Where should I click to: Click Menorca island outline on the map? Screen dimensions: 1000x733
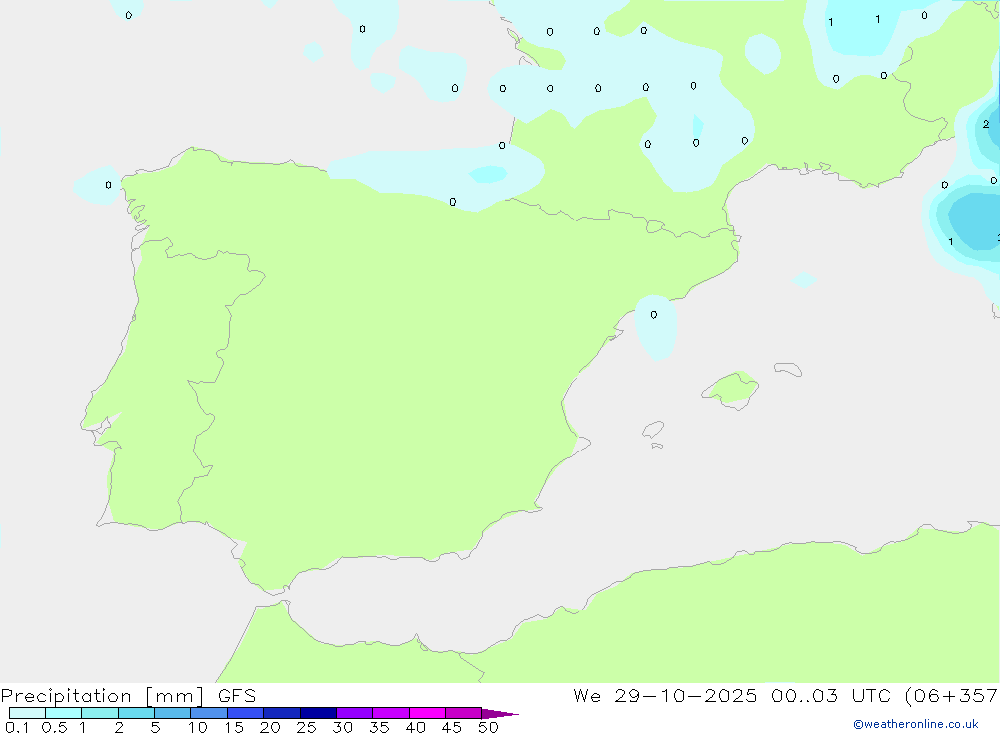(x=788, y=369)
